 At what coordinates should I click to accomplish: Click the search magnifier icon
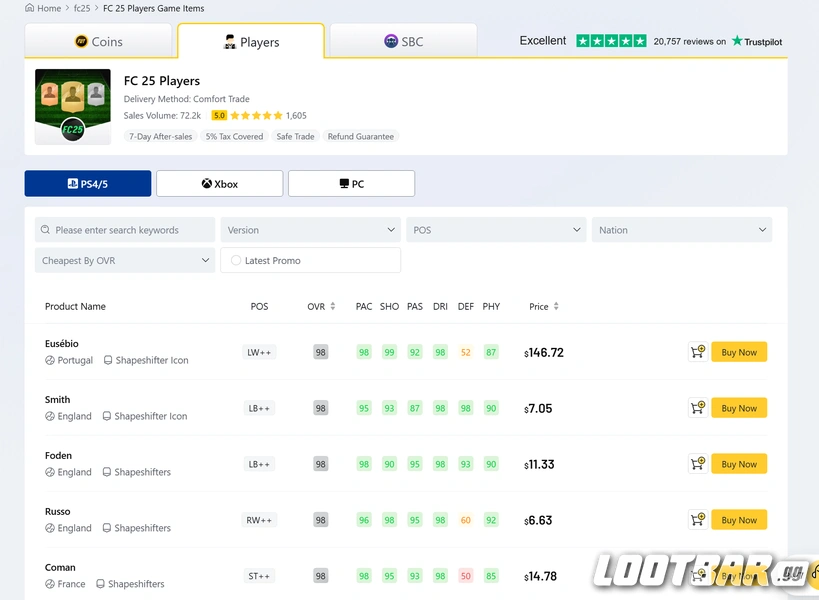pyautogui.click(x=45, y=230)
